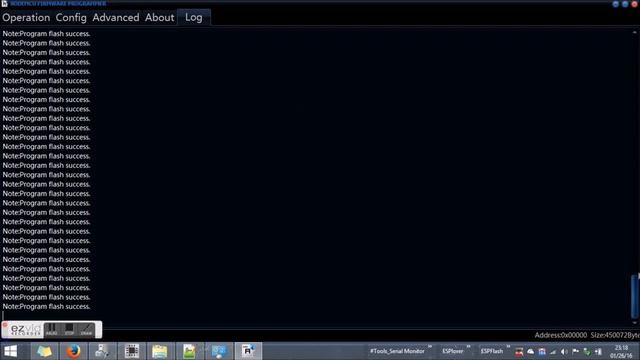Expand the ESPFlash toolbar chevron

508,347
